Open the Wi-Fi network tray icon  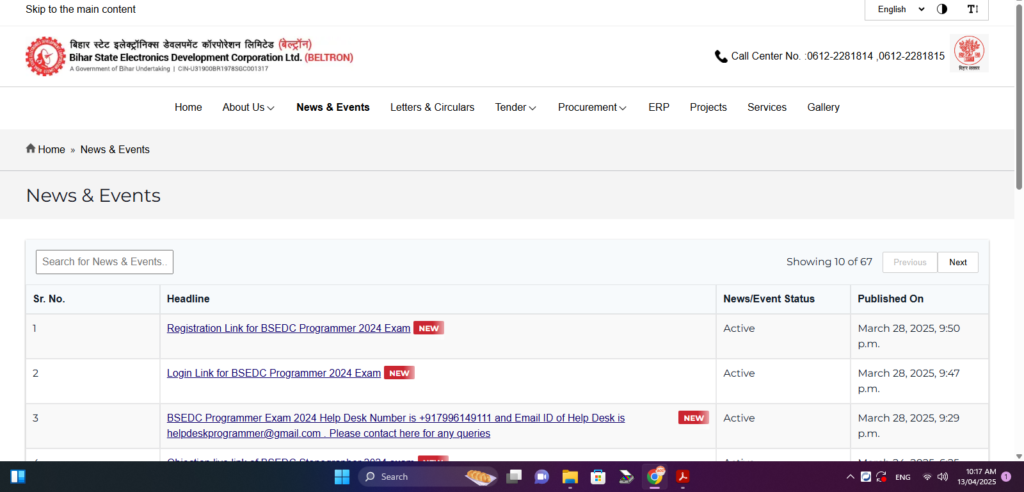[x=927, y=477]
